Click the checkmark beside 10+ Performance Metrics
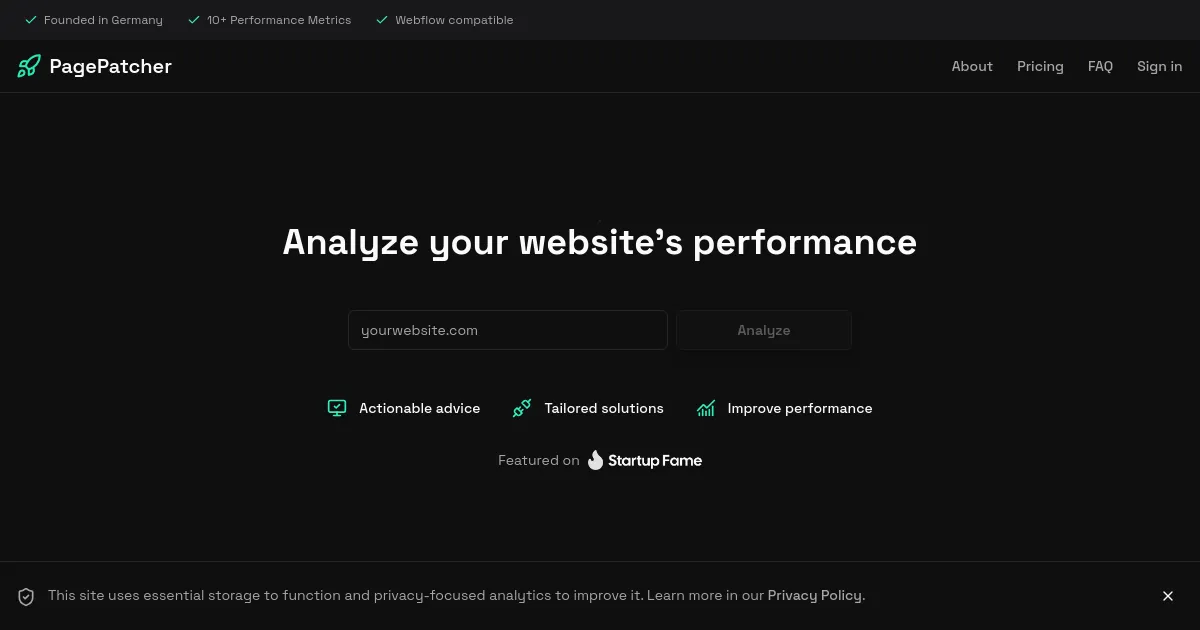This screenshot has height=630, width=1200. tap(193, 19)
